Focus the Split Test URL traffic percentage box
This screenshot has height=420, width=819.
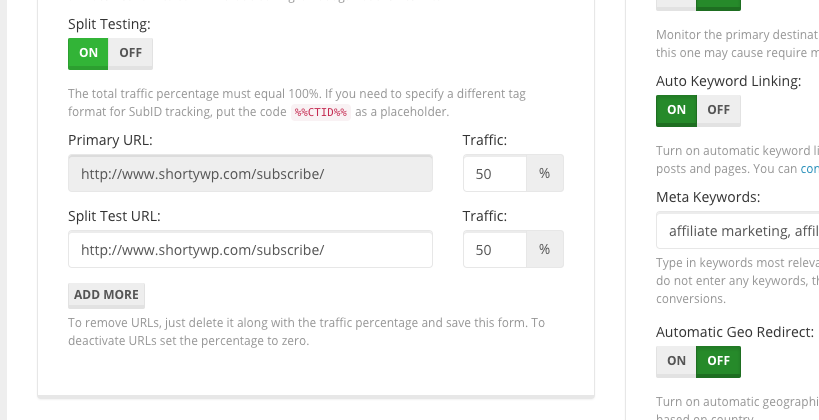[x=495, y=250]
